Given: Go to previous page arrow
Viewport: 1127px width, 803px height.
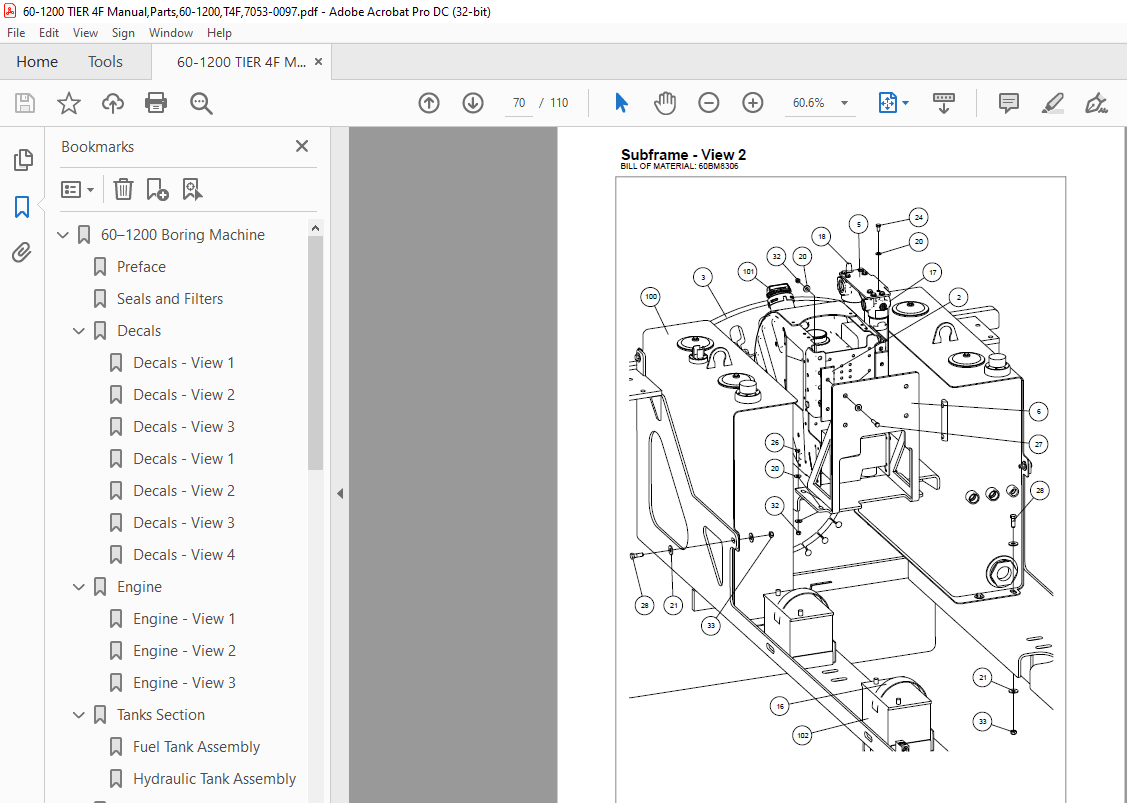Looking at the screenshot, I should tap(429, 103).
